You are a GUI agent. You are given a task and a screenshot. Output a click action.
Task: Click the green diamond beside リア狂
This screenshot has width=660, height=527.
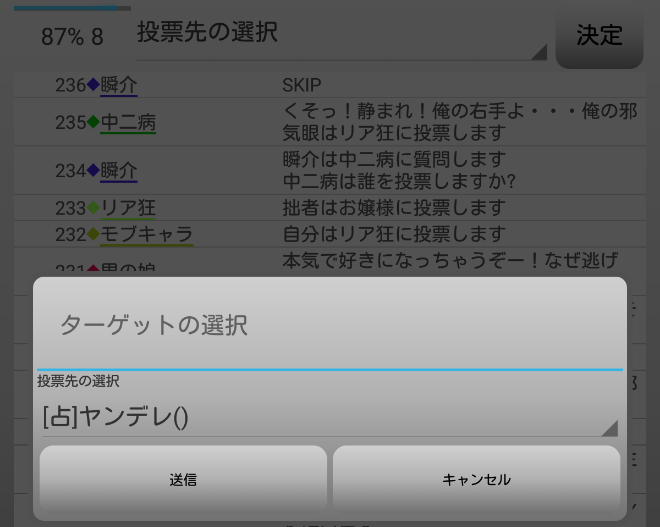click(94, 208)
